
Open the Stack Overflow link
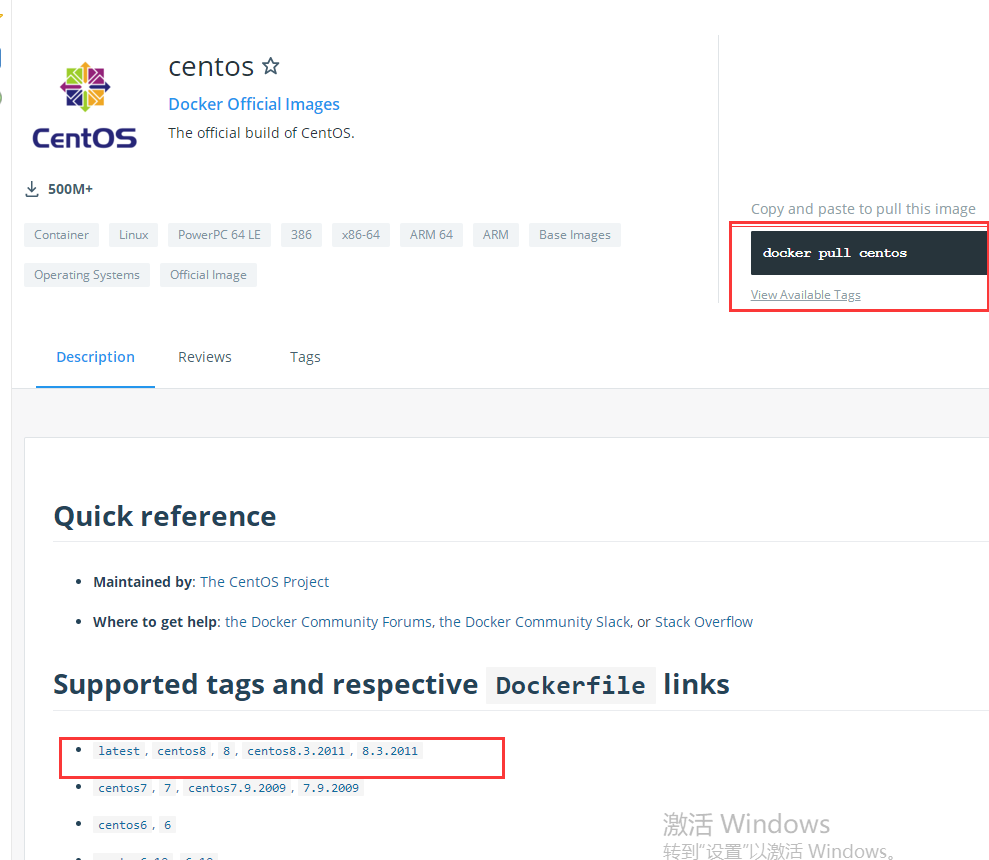703,622
